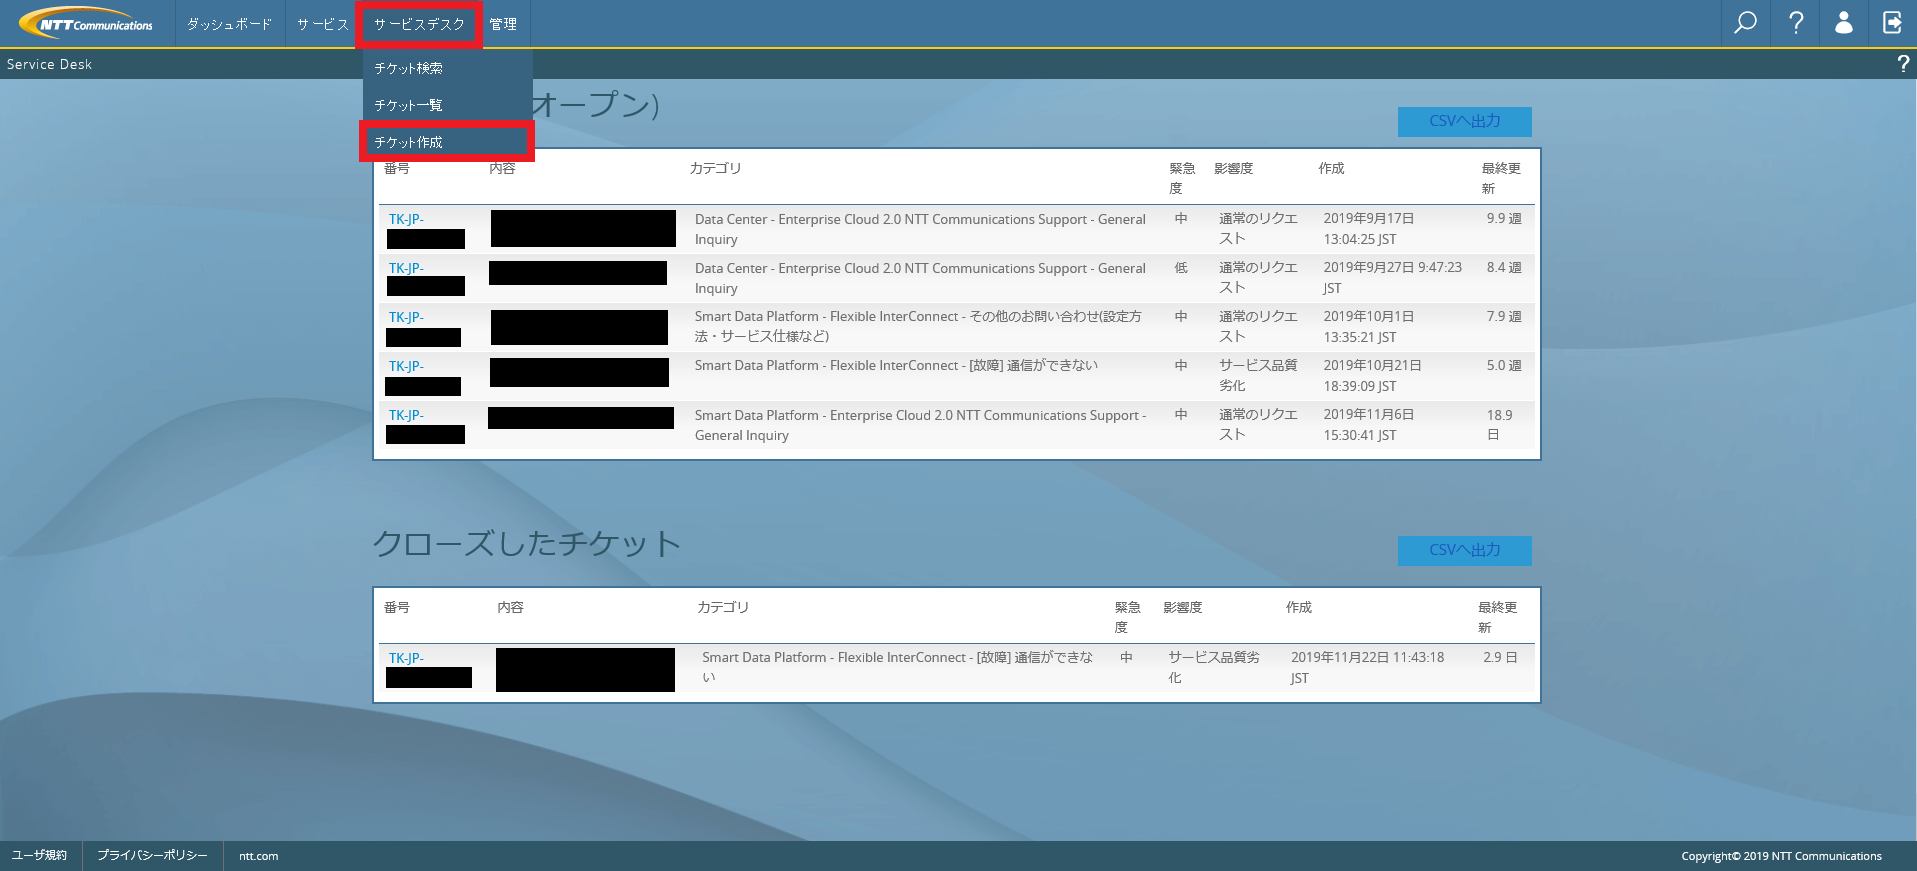Click 内容 header in closed tickets table
Screen dimensions: 1917x871
click(x=510, y=607)
